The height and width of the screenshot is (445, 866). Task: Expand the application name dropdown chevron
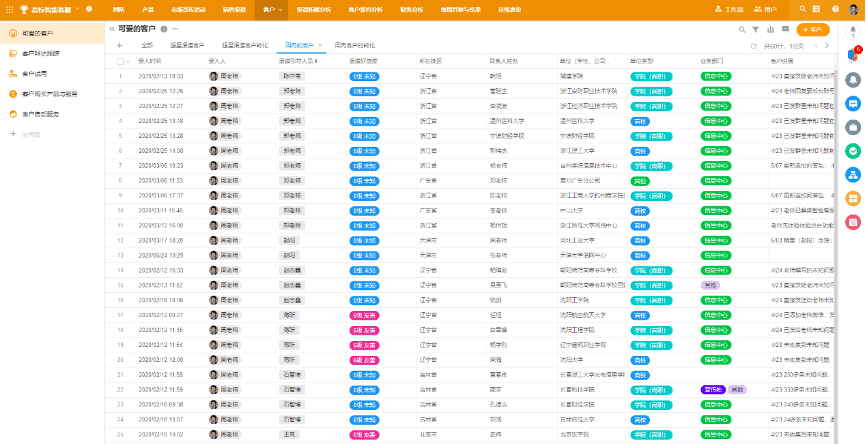coord(77,9)
